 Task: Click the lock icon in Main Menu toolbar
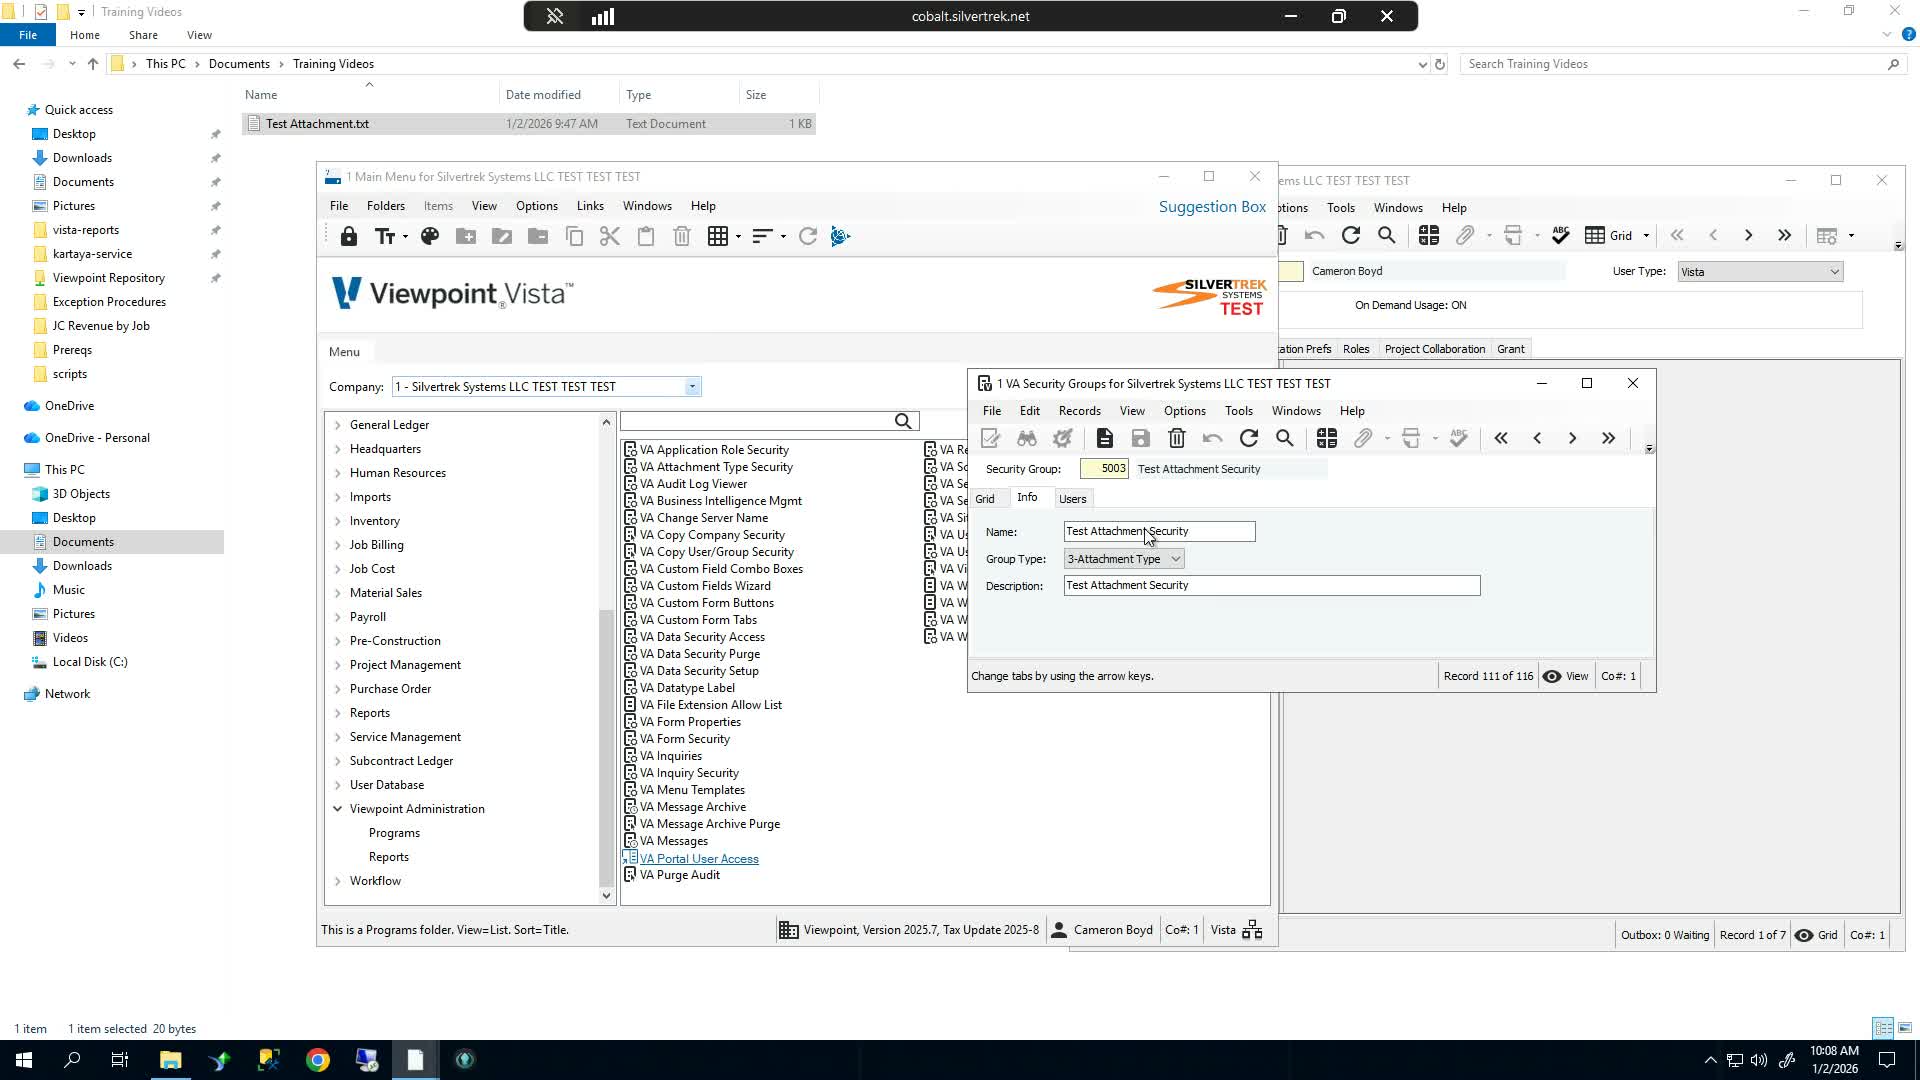[348, 237]
